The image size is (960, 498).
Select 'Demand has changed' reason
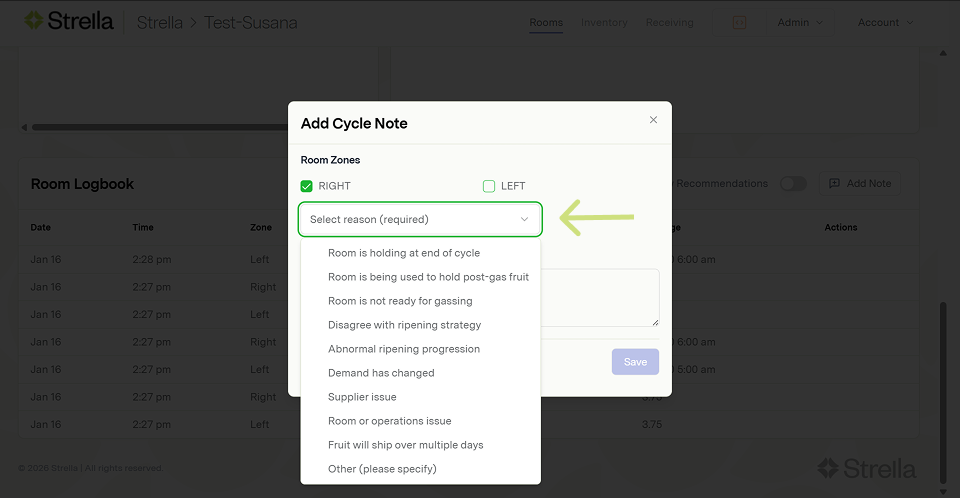381,373
